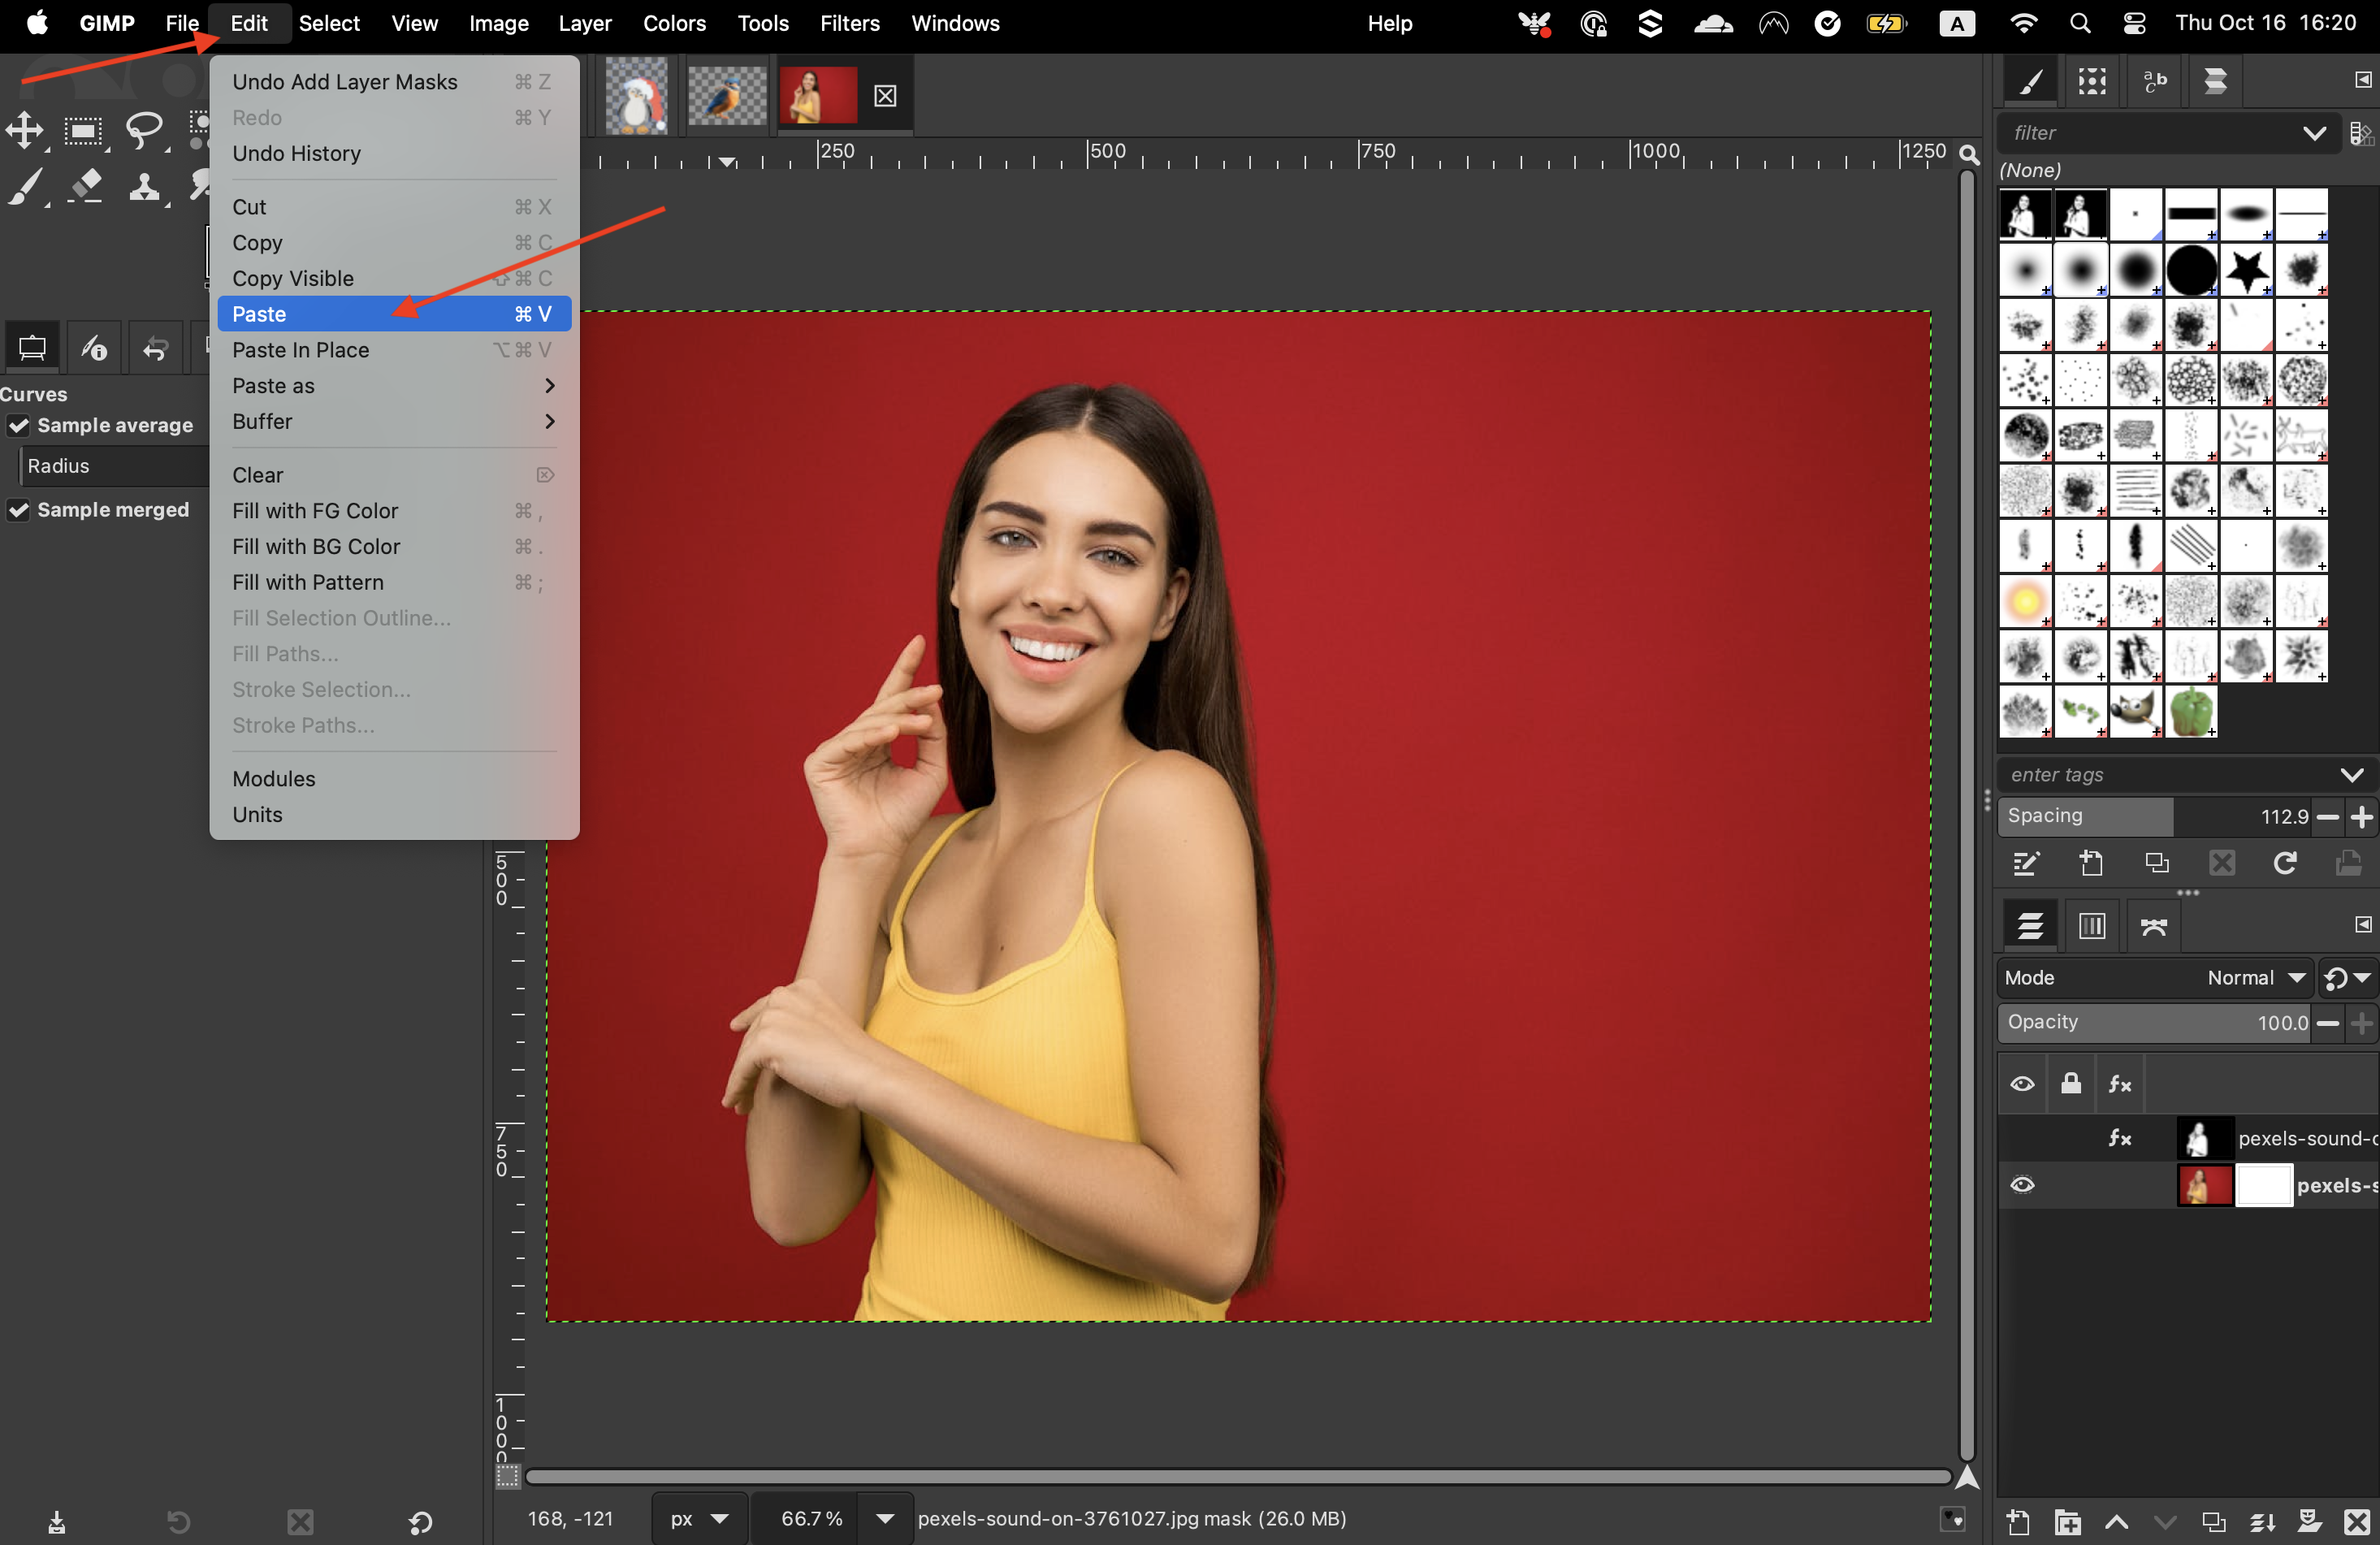This screenshot has height=1545, width=2380.
Task: Select the Move tool
Action: [x=25, y=130]
